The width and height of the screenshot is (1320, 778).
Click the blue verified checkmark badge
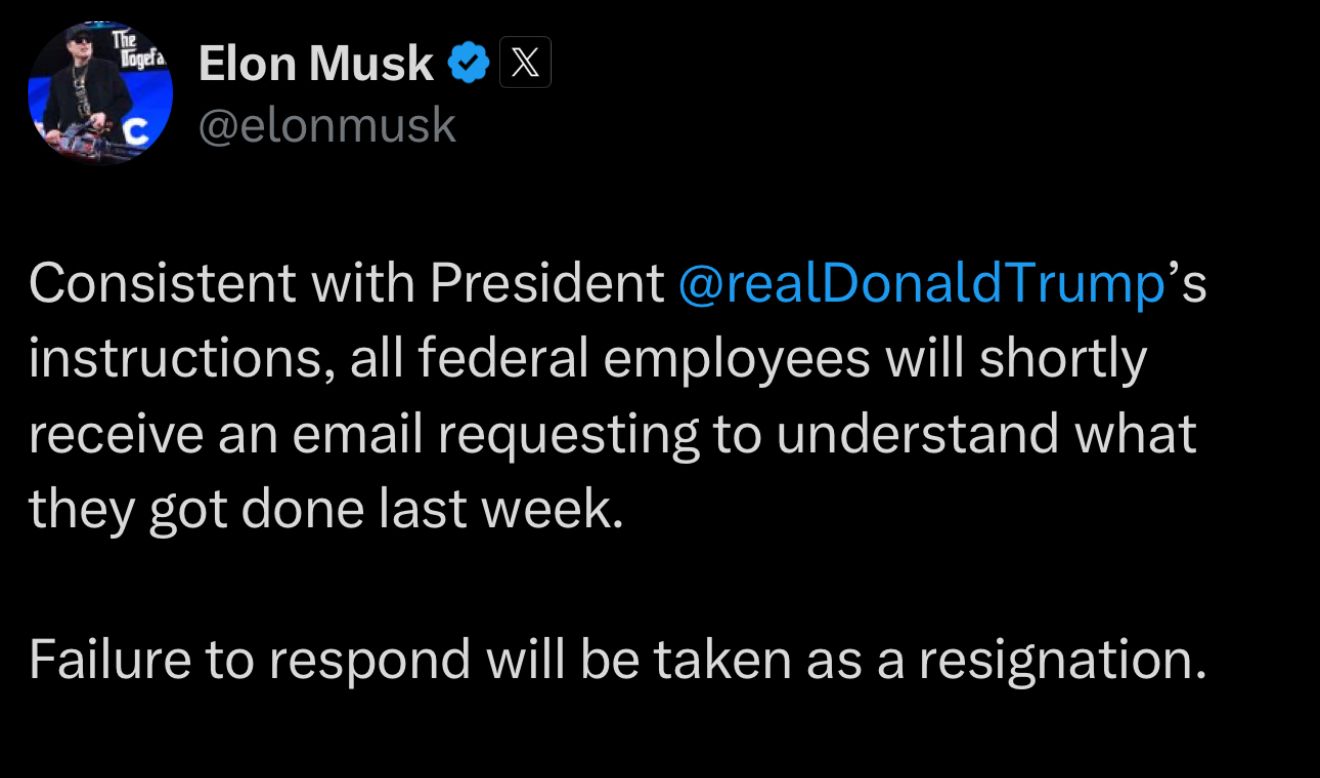(468, 66)
